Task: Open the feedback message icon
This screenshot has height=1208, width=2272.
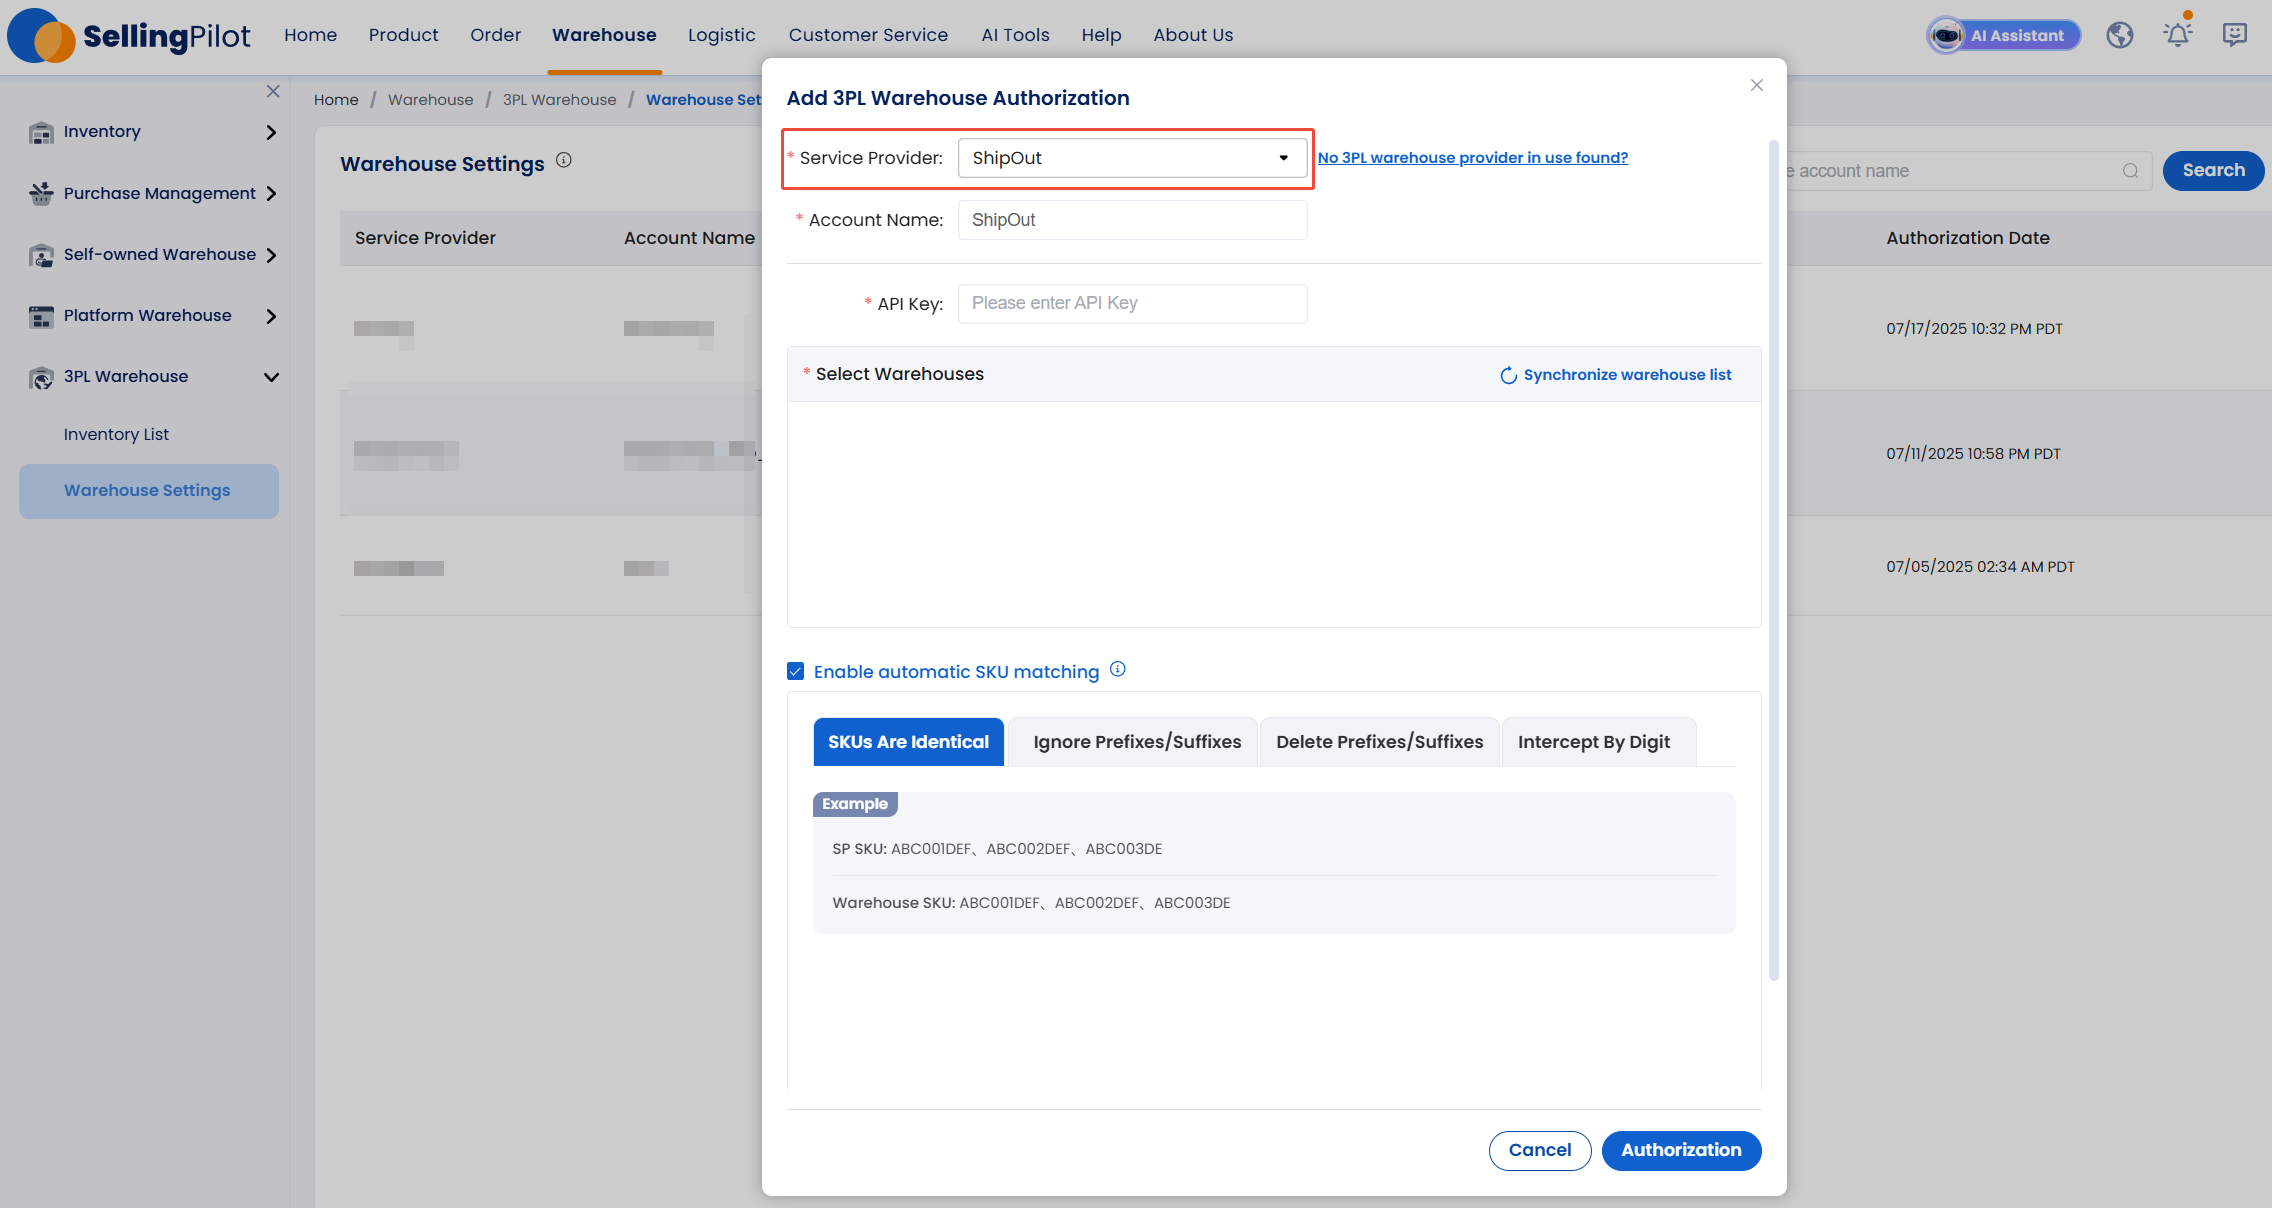Action: [2235, 35]
